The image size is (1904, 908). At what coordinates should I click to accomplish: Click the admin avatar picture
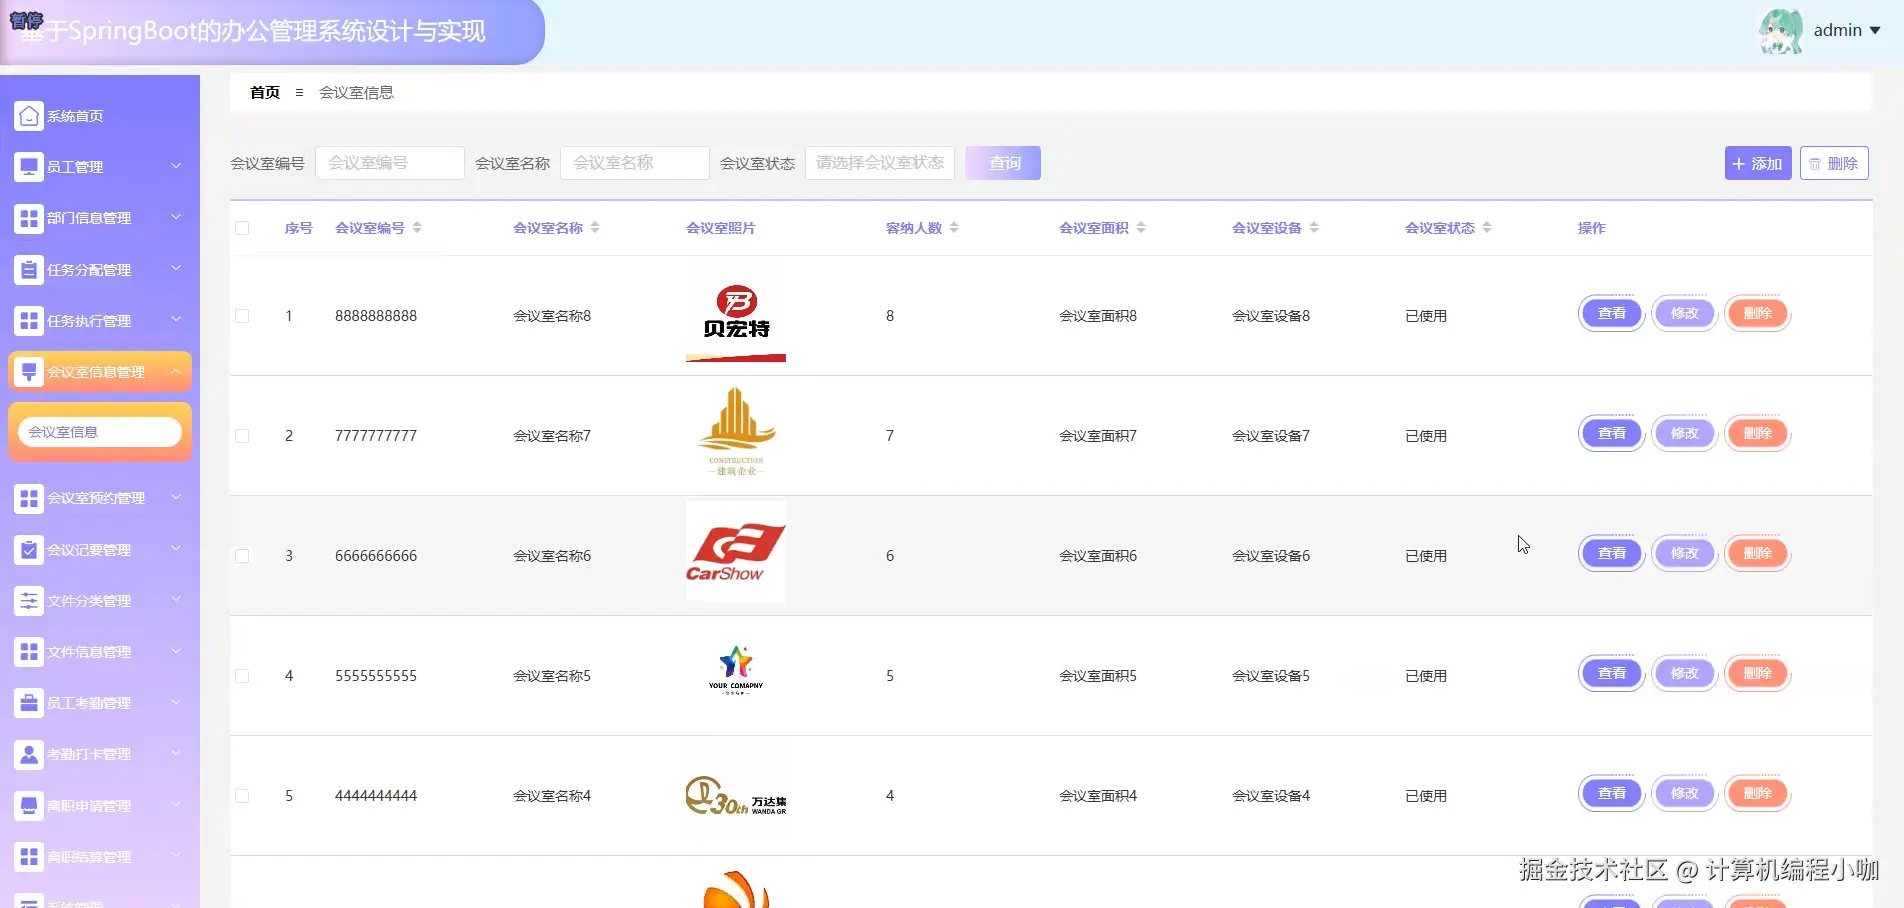pos(1781,31)
